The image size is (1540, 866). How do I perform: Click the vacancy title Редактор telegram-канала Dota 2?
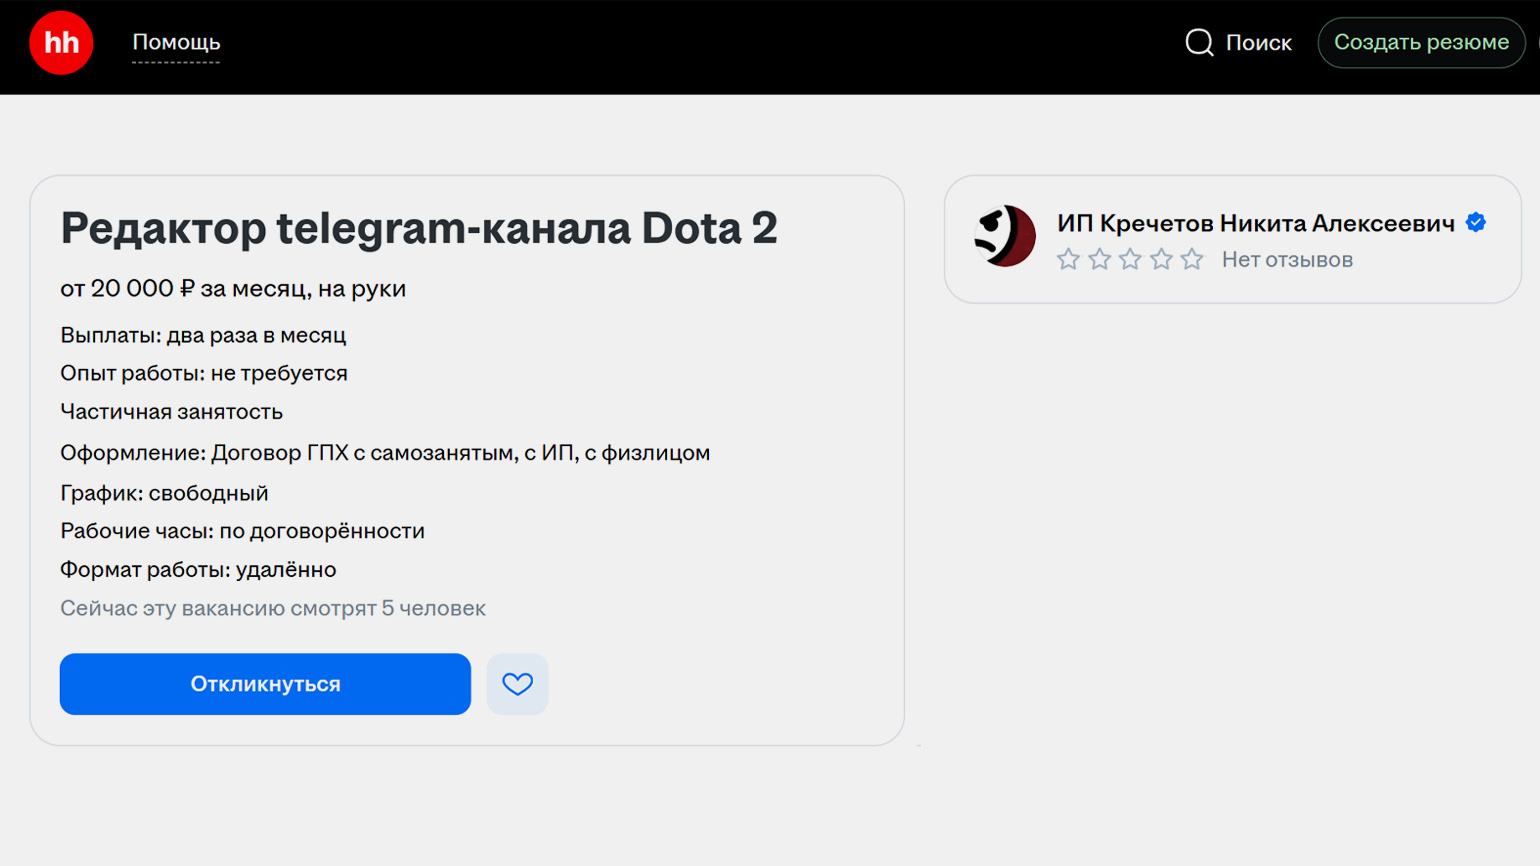[x=419, y=228]
